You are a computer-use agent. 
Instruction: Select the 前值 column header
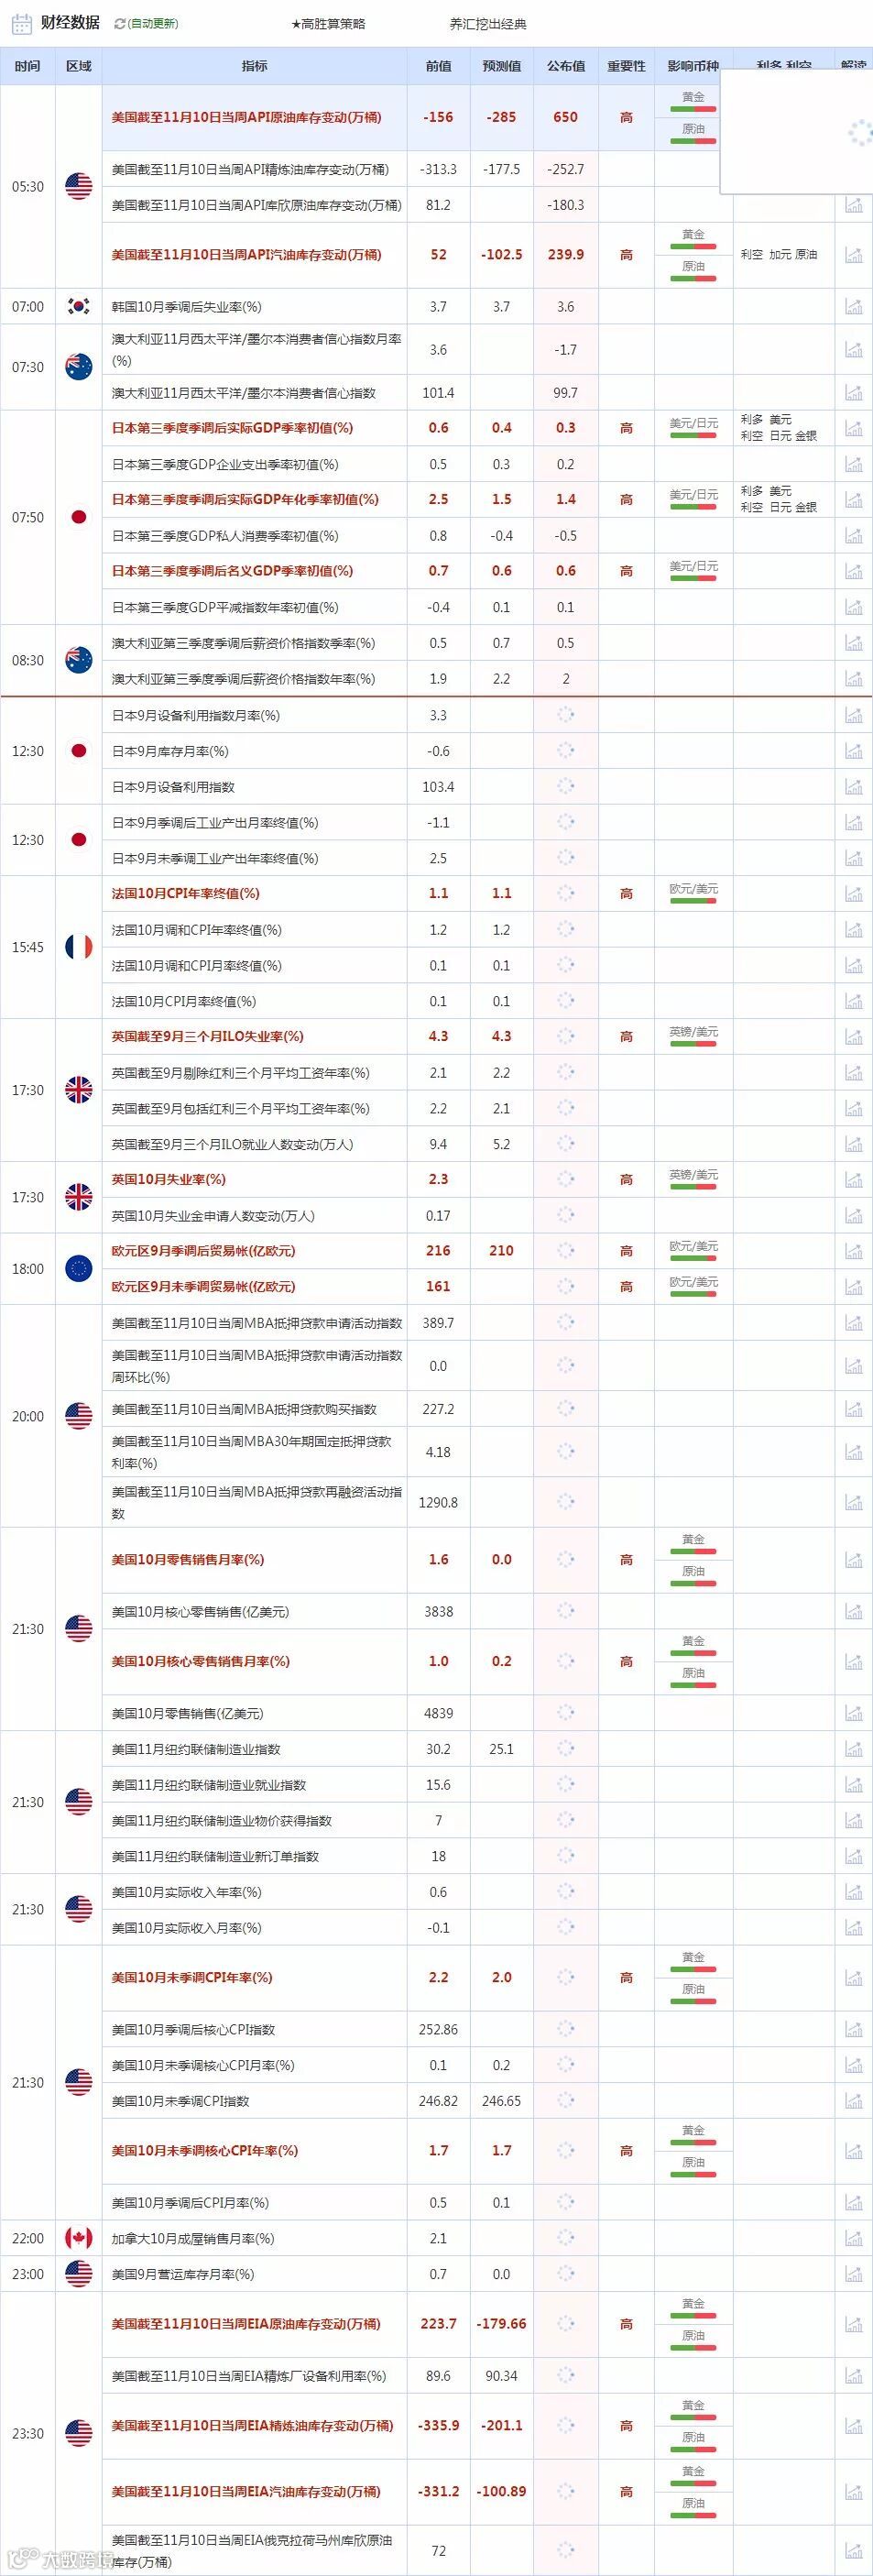click(438, 66)
